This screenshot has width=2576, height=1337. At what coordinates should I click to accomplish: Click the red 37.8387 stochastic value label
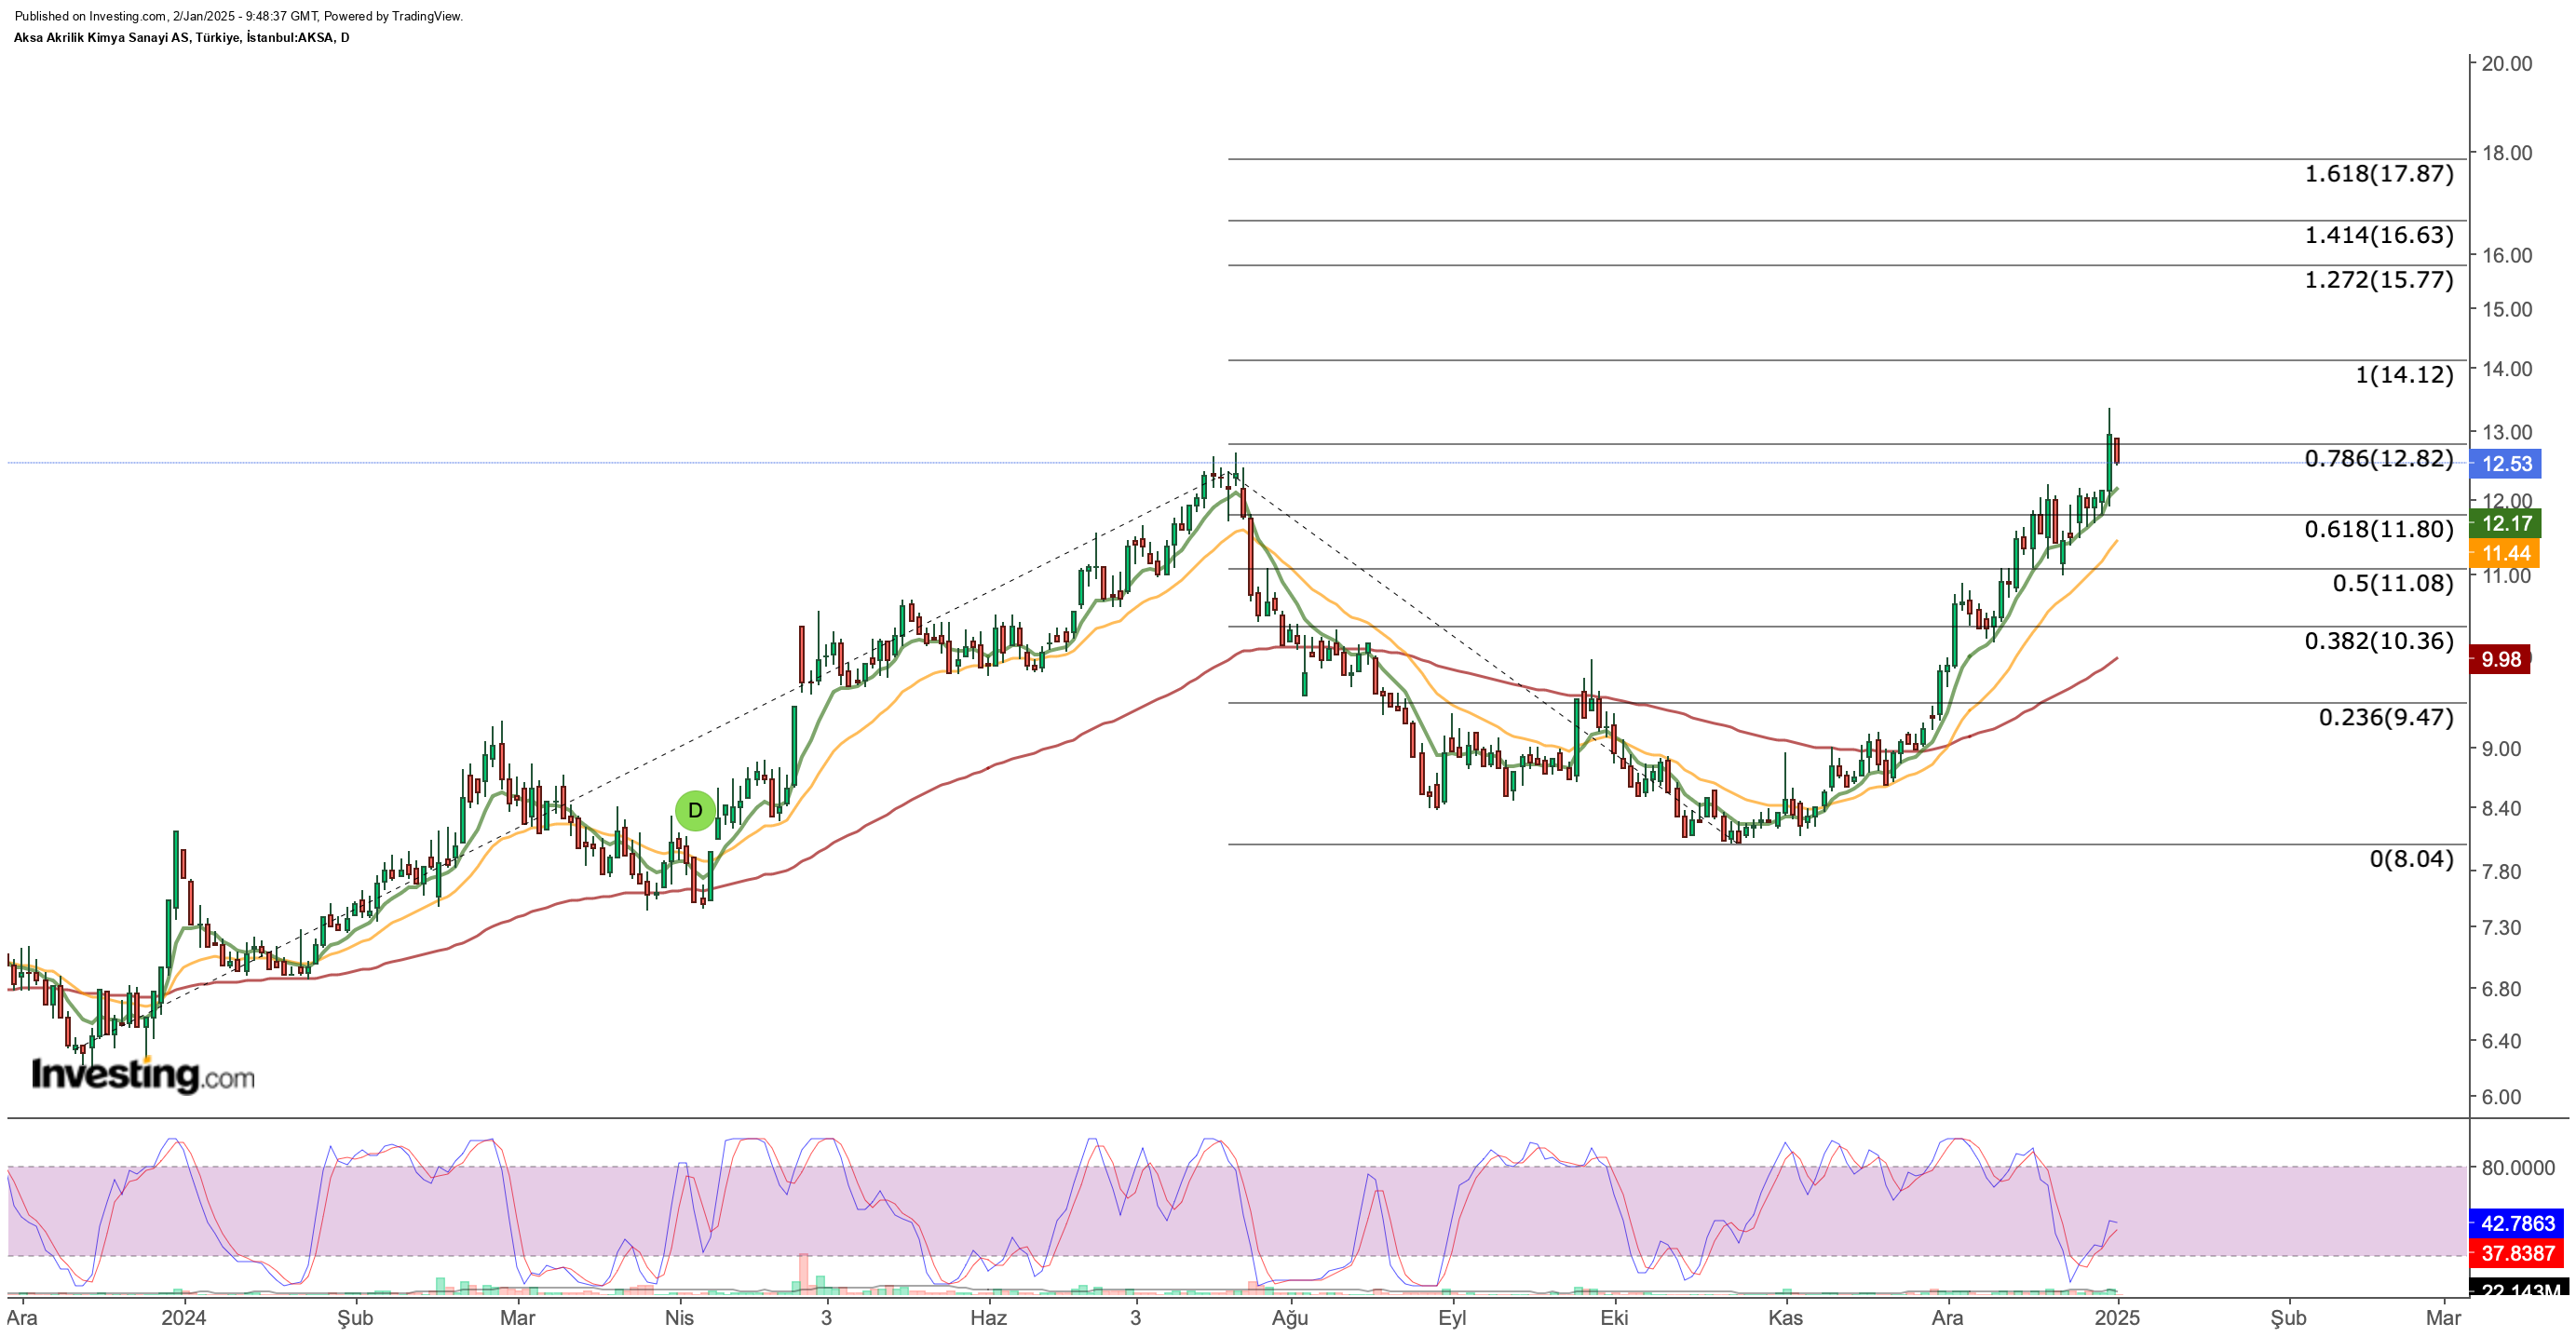click(x=2516, y=1254)
